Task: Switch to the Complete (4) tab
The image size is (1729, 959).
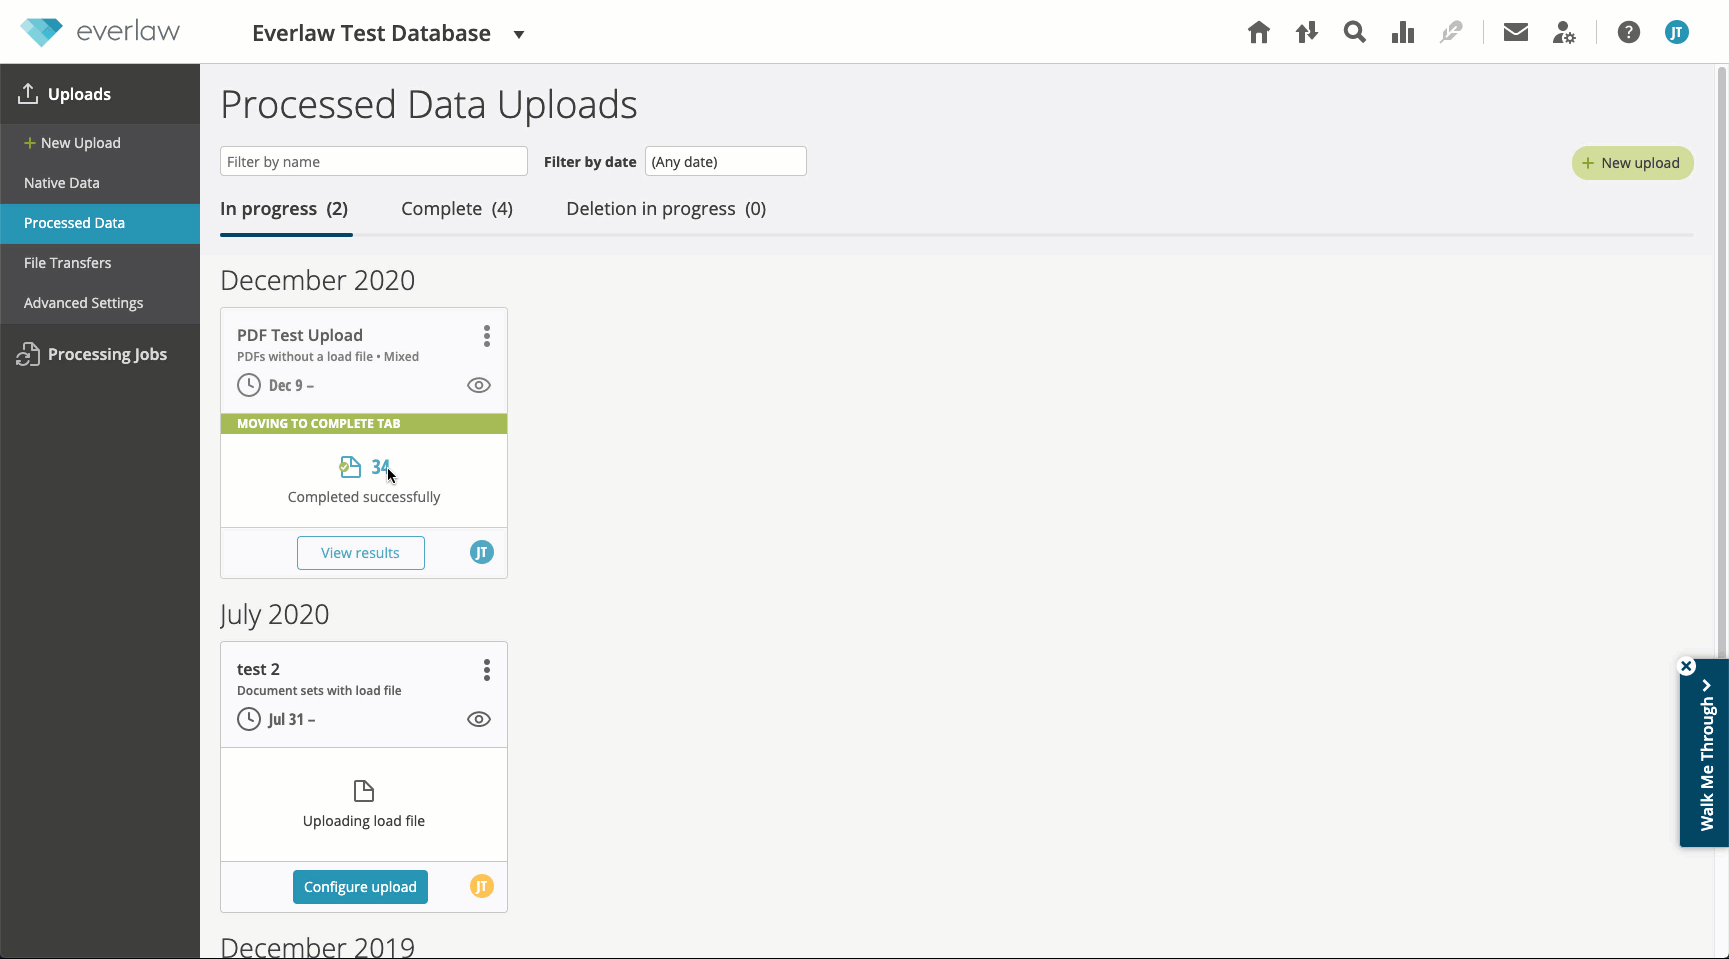Action: (x=457, y=209)
